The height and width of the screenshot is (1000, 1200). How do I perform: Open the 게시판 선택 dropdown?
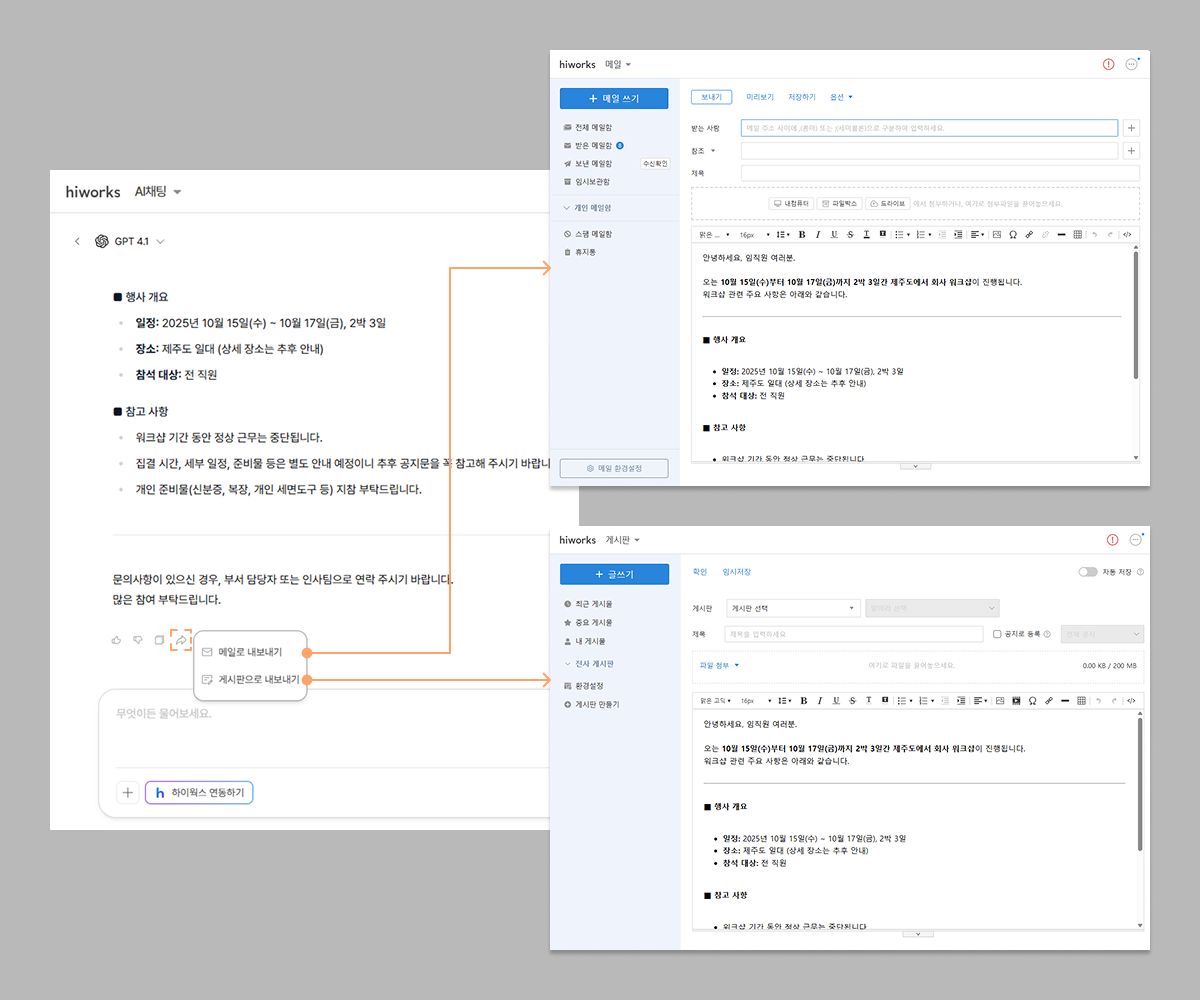pyautogui.click(x=792, y=608)
